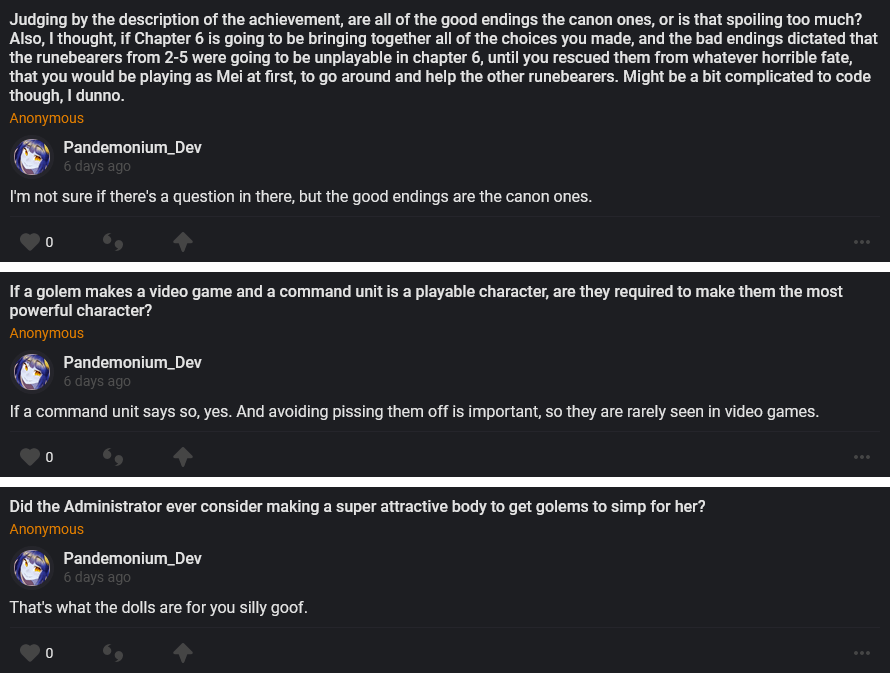Share the command unit video game answer
The width and height of the screenshot is (890, 673).
coord(182,457)
